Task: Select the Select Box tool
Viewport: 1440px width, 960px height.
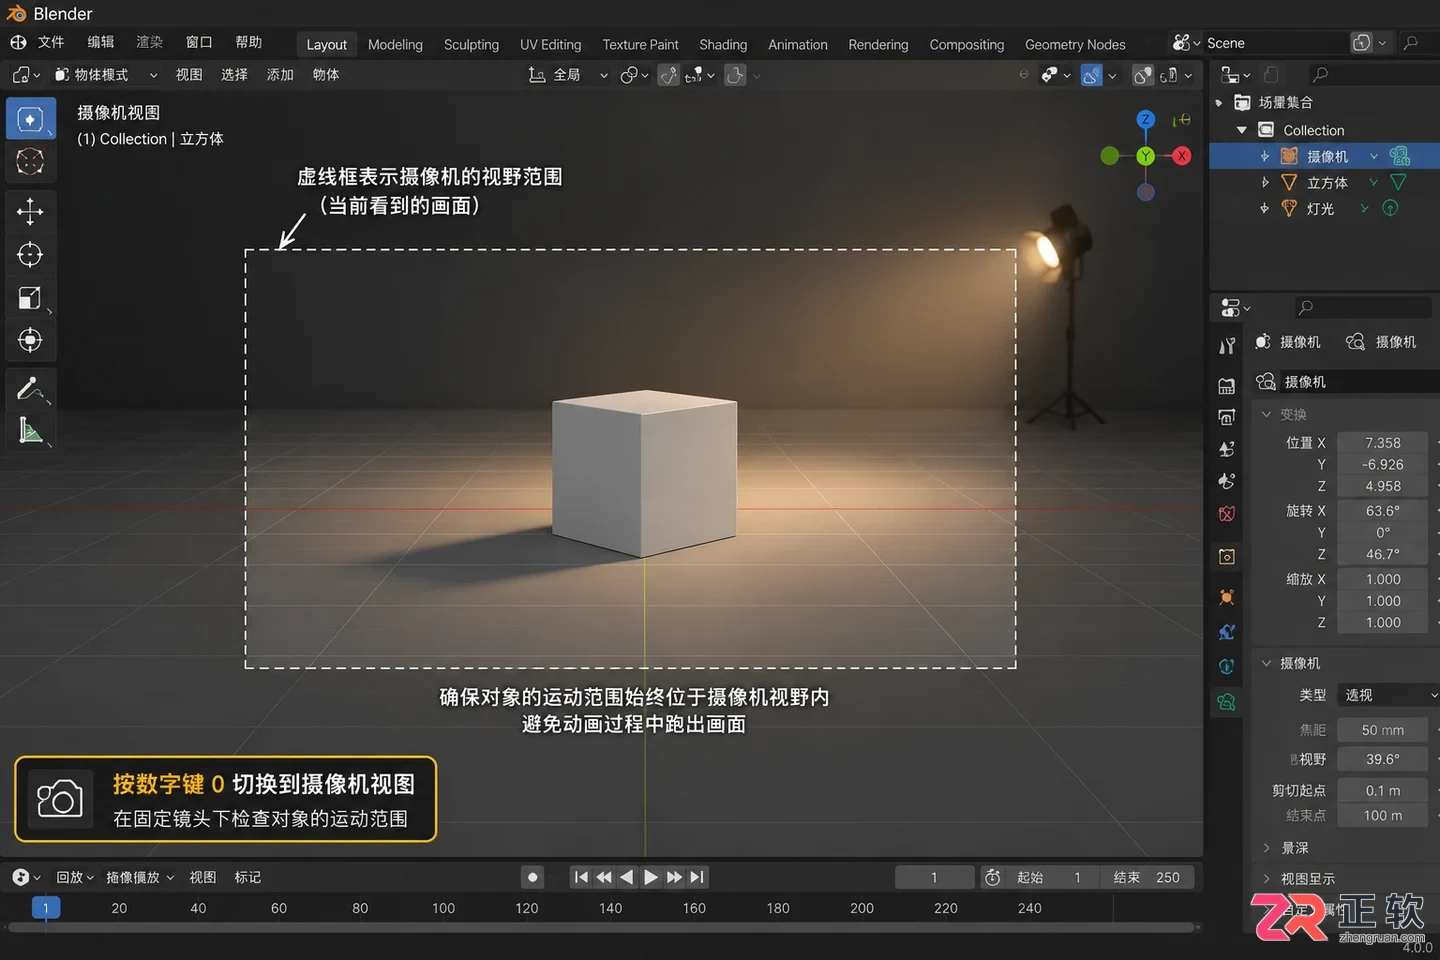Action: tap(31, 119)
